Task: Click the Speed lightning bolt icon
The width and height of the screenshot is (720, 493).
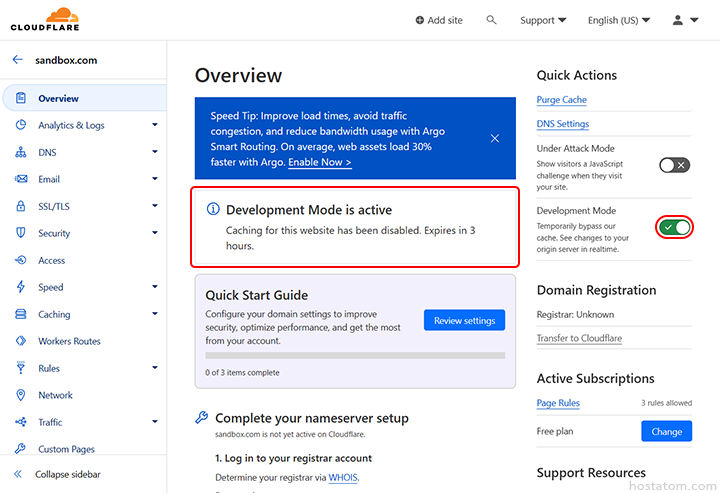Action: click(x=20, y=288)
